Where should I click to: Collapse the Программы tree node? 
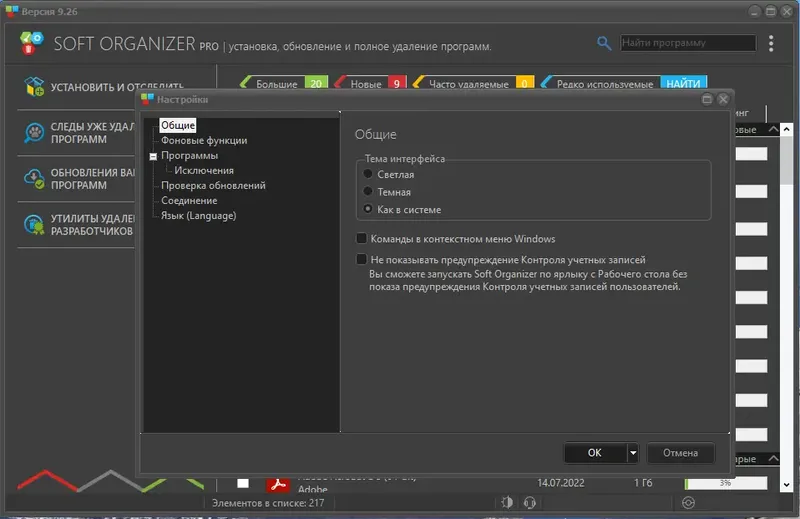(153, 157)
